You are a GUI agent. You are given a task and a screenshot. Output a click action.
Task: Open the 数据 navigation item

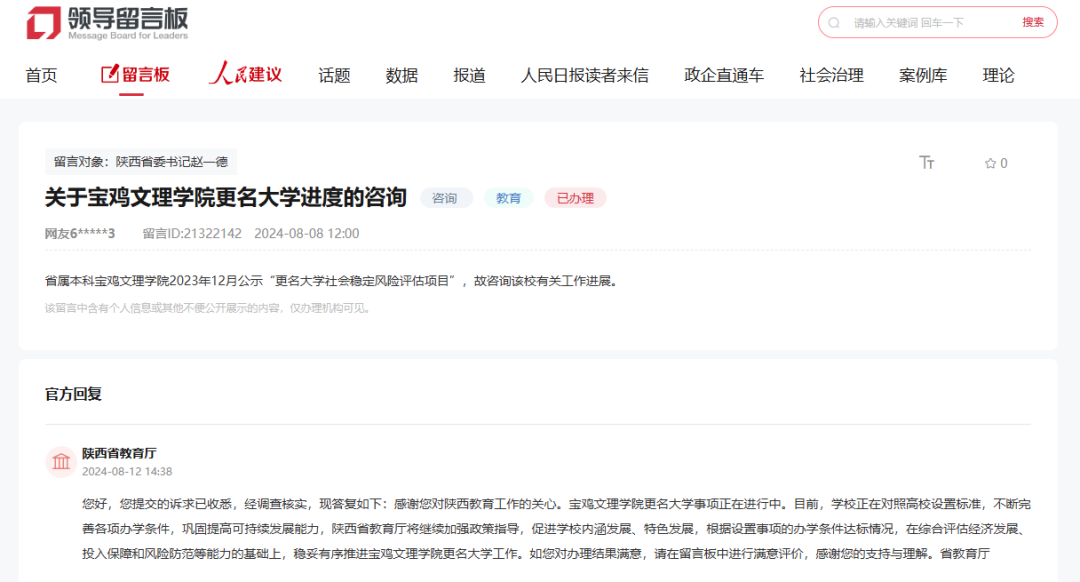[x=402, y=75]
